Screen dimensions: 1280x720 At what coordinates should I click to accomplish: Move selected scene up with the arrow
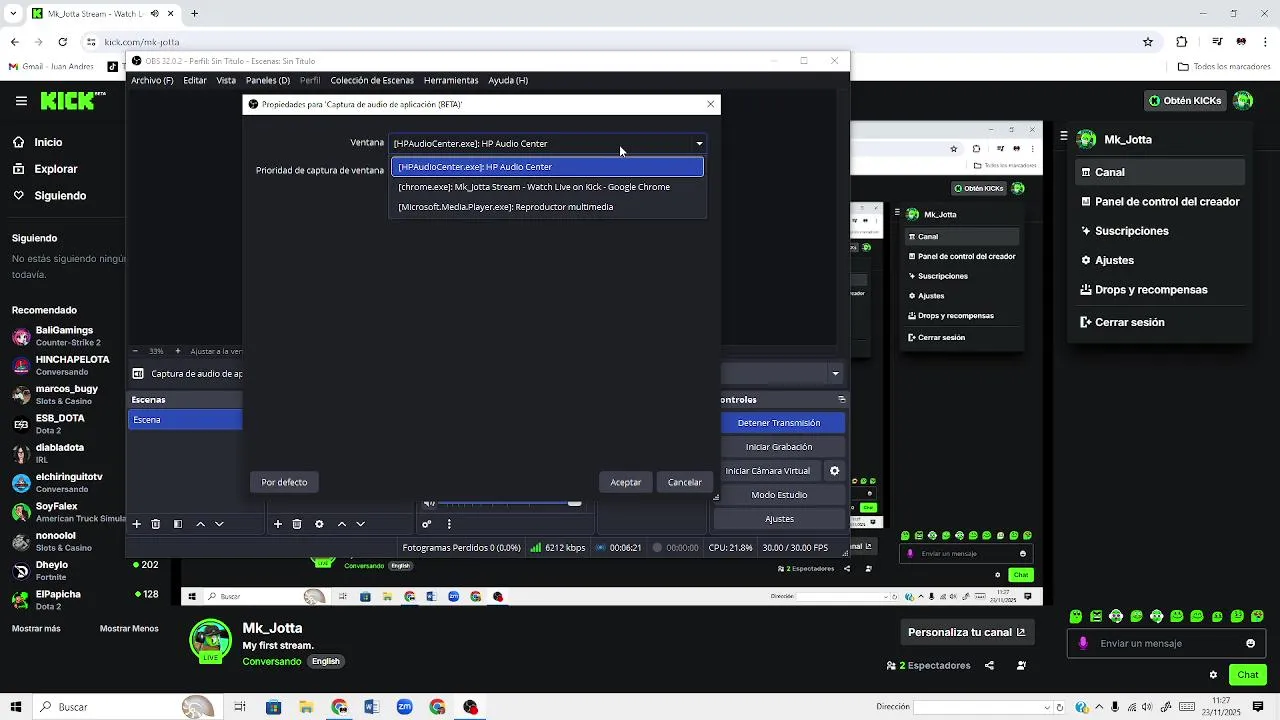(x=200, y=524)
